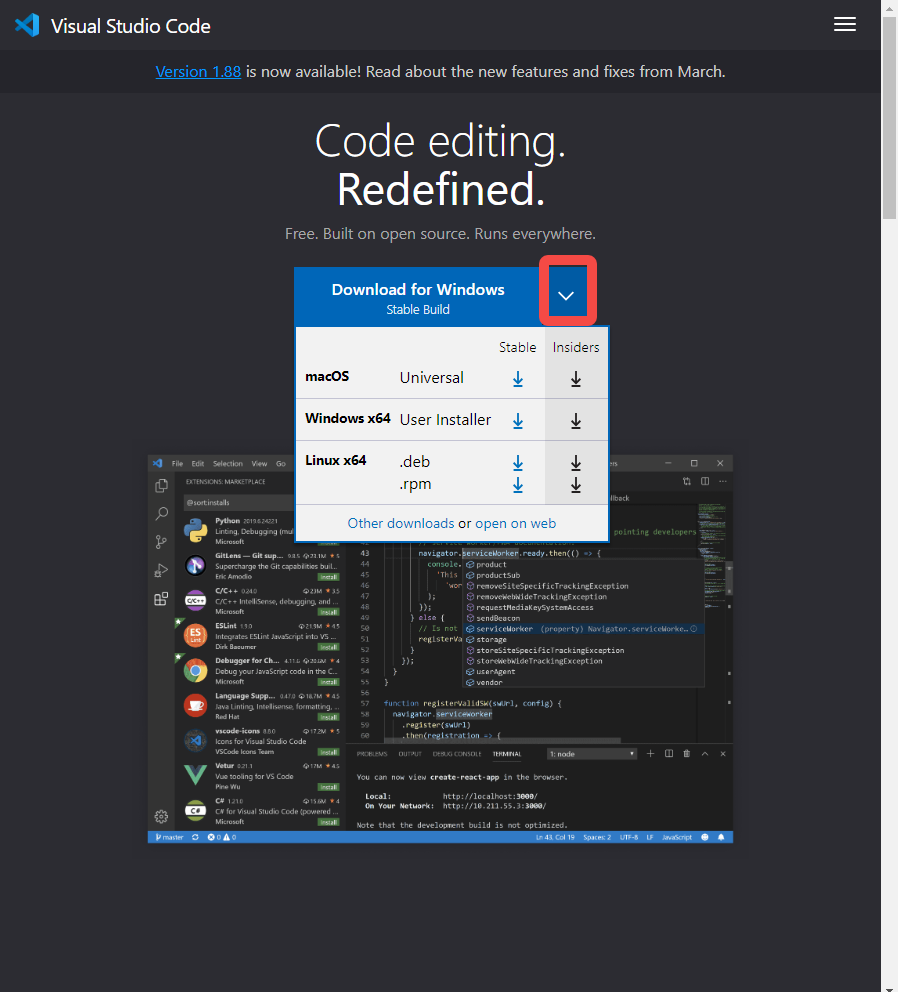The image size is (898, 992).
Task: Click the Code editing. Redefined. heading
Action: [x=440, y=165]
